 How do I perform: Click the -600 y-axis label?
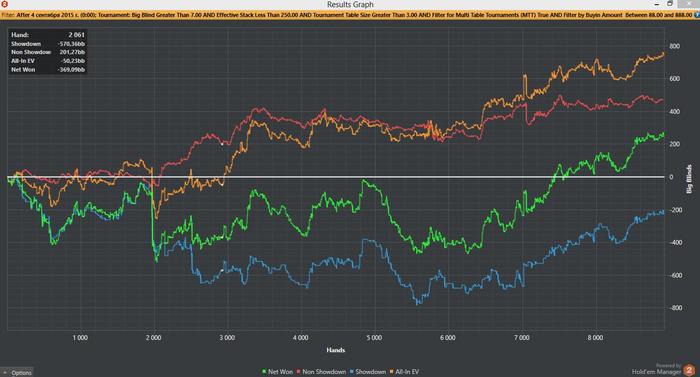click(x=674, y=276)
